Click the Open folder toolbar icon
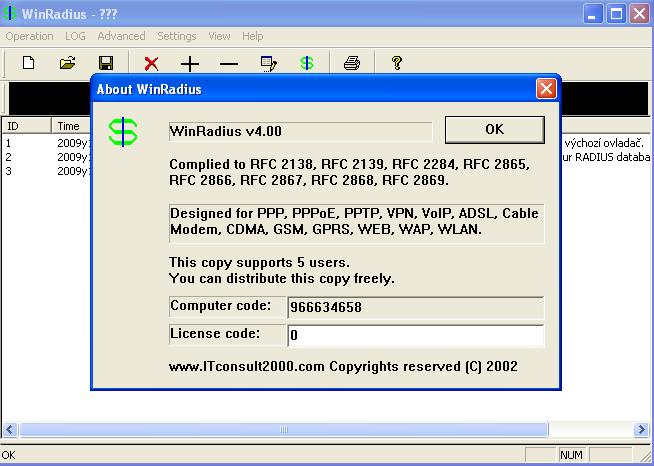654x466 pixels. [x=67, y=63]
